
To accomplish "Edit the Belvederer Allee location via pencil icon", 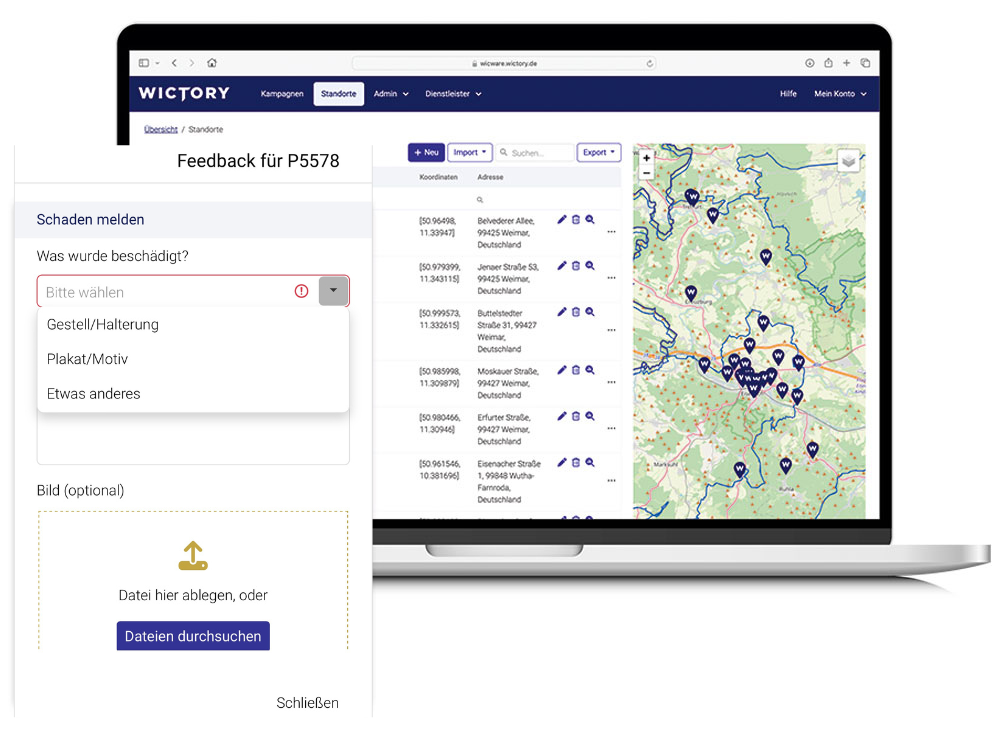I will pos(562,220).
